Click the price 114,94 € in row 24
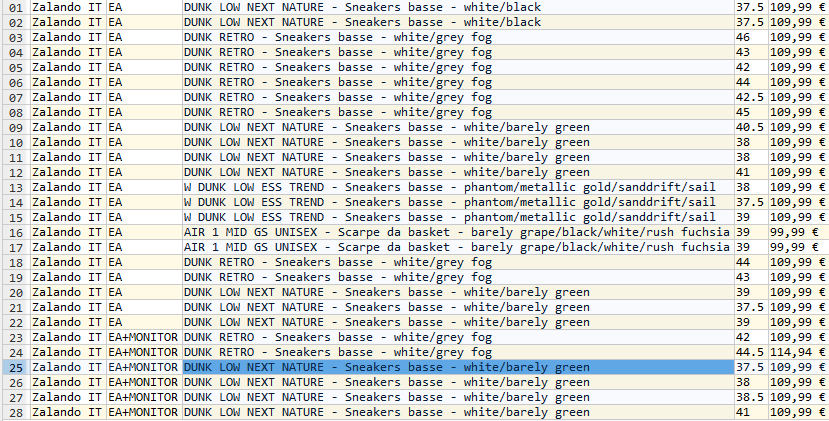This screenshot has height=421, width=829. coord(798,352)
